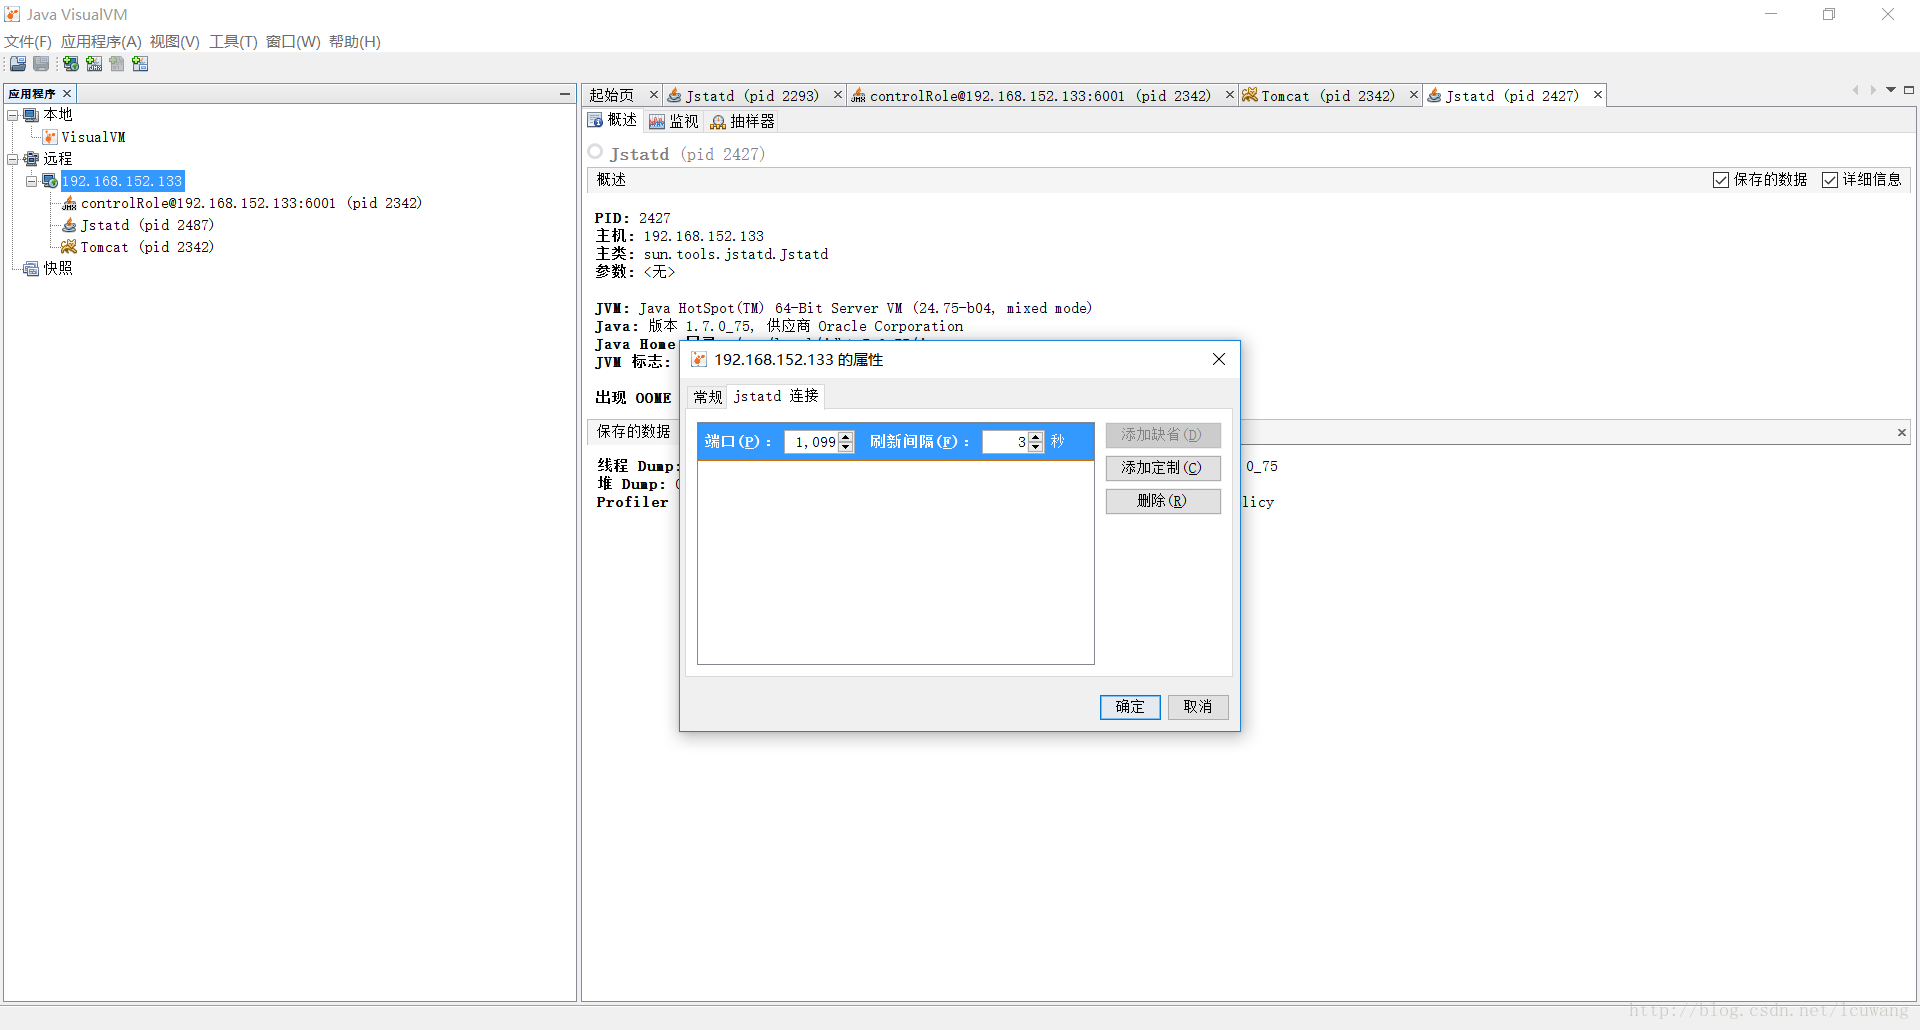The height and width of the screenshot is (1030, 1920).
Task: Click the Add Application Snapshot toolbar icon
Action: (x=140, y=64)
